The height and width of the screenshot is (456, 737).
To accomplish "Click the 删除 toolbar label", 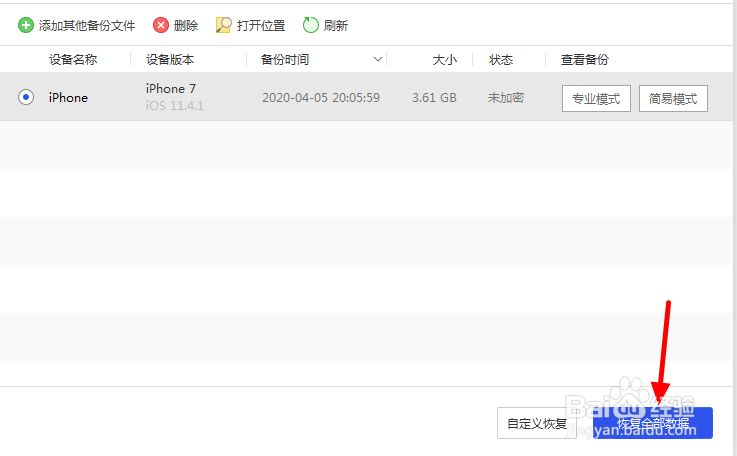I will (186, 25).
